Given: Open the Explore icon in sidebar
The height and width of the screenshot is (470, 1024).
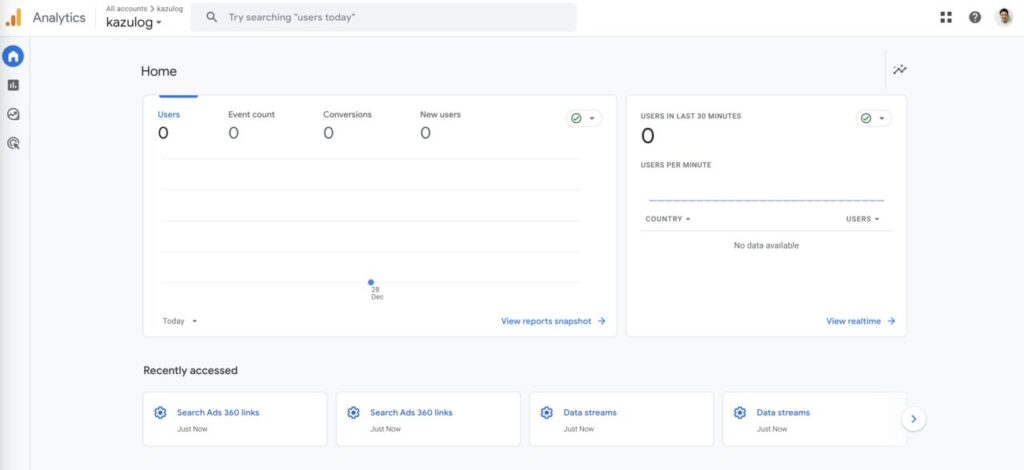Looking at the screenshot, I should [13, 114].
